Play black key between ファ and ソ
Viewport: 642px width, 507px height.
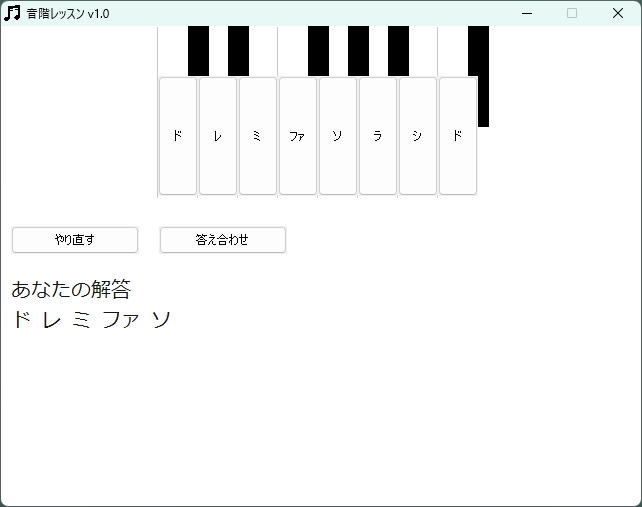pyautogui.click(x=318, y=51)
